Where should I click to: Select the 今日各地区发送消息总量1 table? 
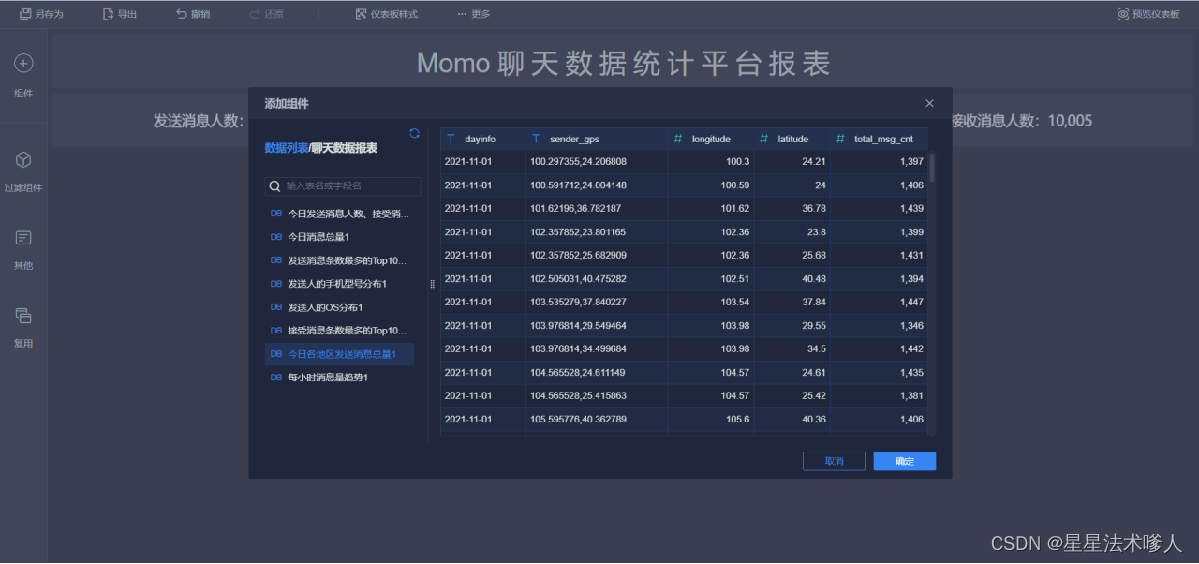[x=339, y=354]
